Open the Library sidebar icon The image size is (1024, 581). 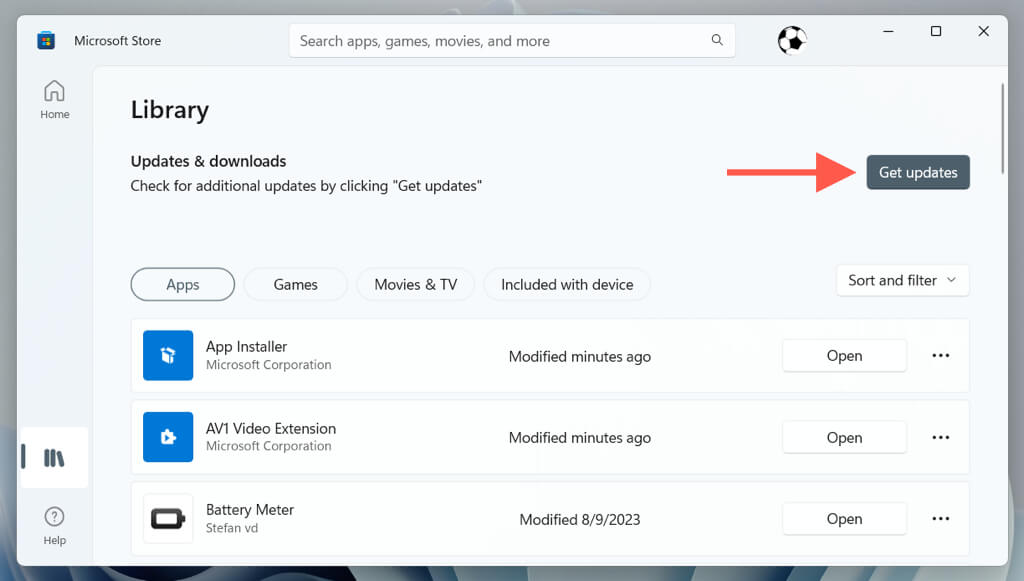click(x=54, y=458)
